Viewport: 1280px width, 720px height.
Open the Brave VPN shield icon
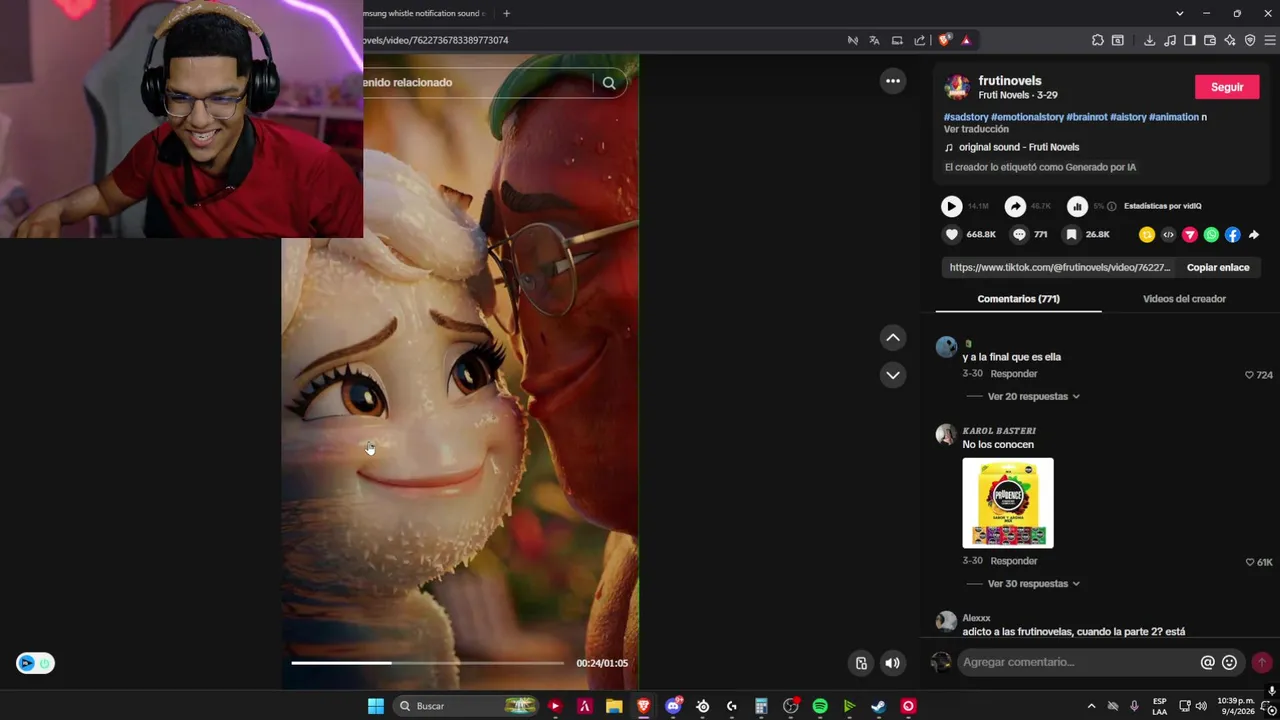[1250, 40]
